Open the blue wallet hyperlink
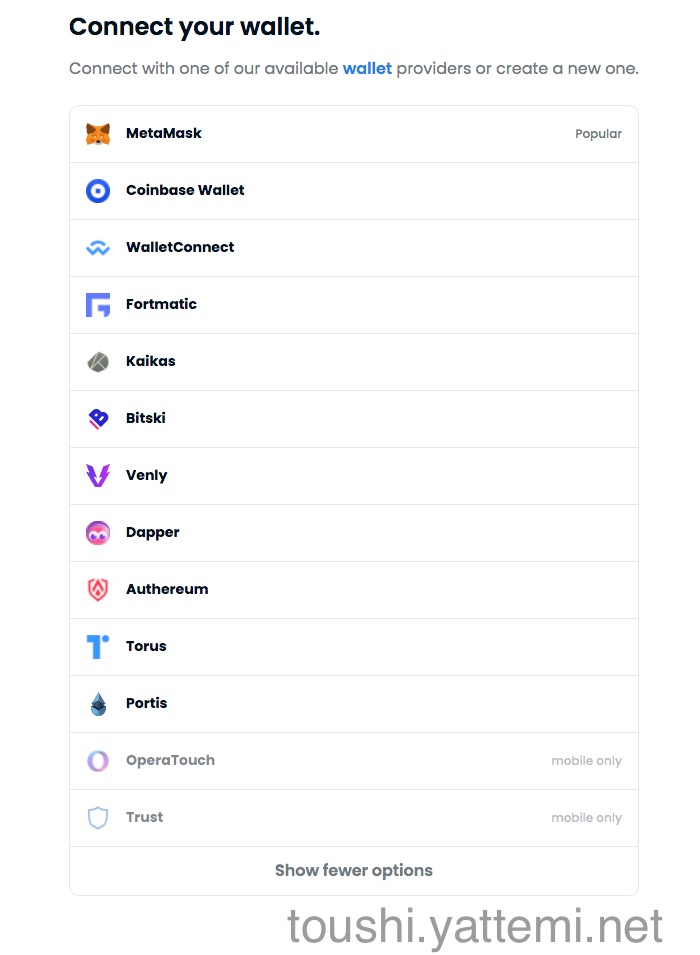700x955 pixels. tap(367, 69)
